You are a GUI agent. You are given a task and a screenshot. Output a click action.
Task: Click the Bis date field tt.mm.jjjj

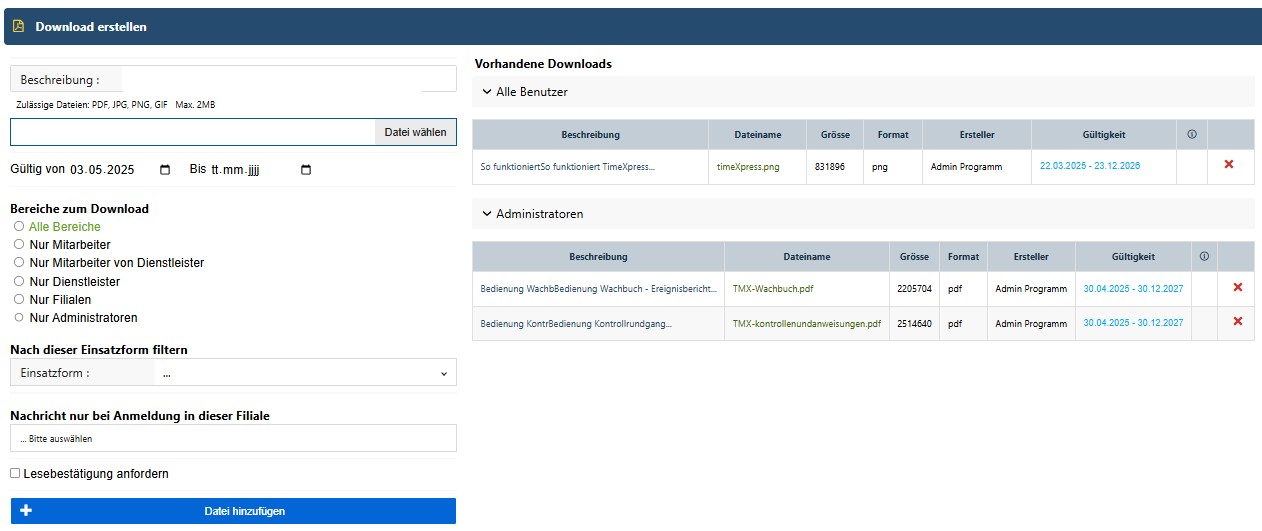pyautogui.click(x=262, y=170)
